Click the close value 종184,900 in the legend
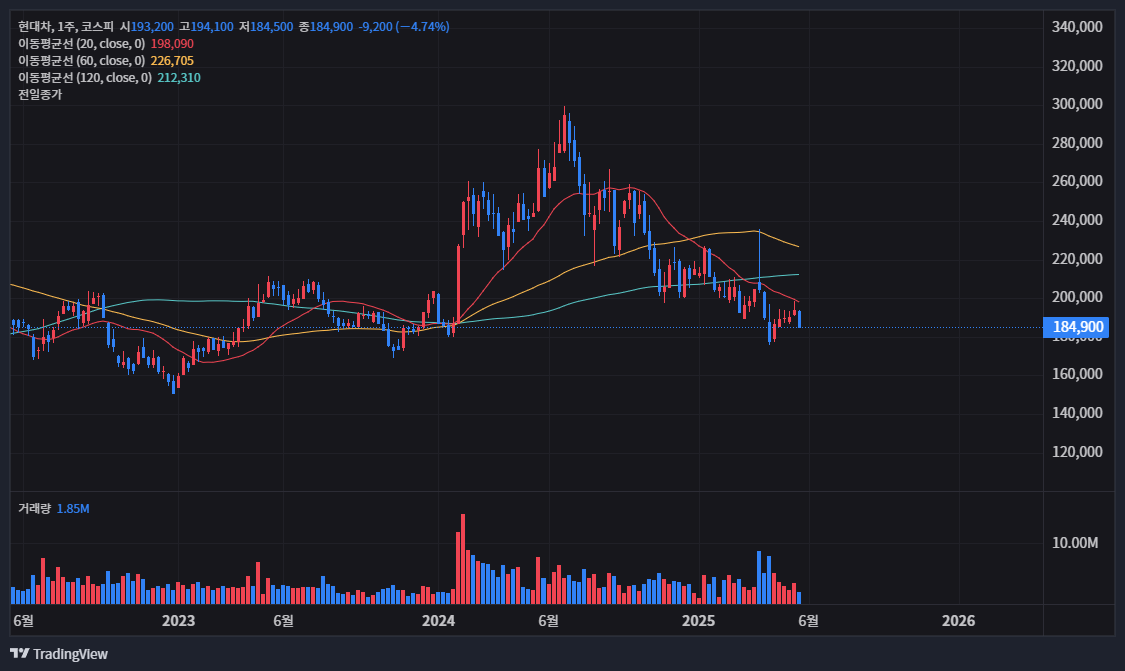 [x=326, y=27]
